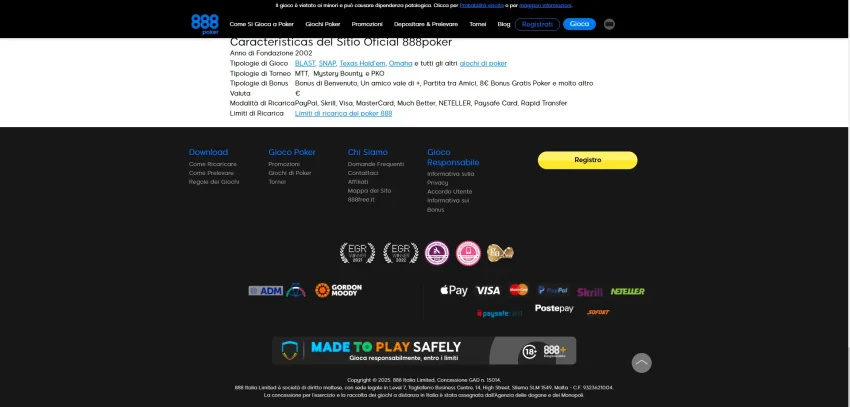This screenshot has height=407, width=850.
Task: Select the Tornei menu item in header
Action: [x=477, y=24]
